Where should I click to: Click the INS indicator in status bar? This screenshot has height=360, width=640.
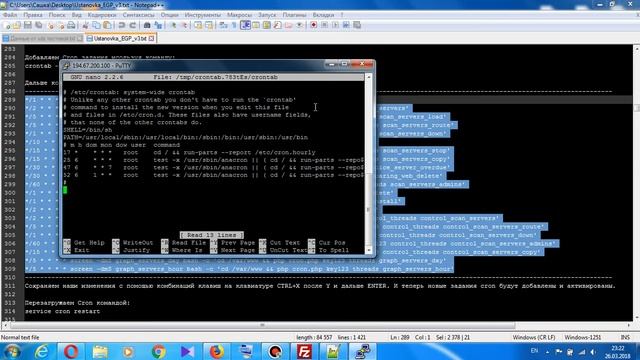point(625,338)
